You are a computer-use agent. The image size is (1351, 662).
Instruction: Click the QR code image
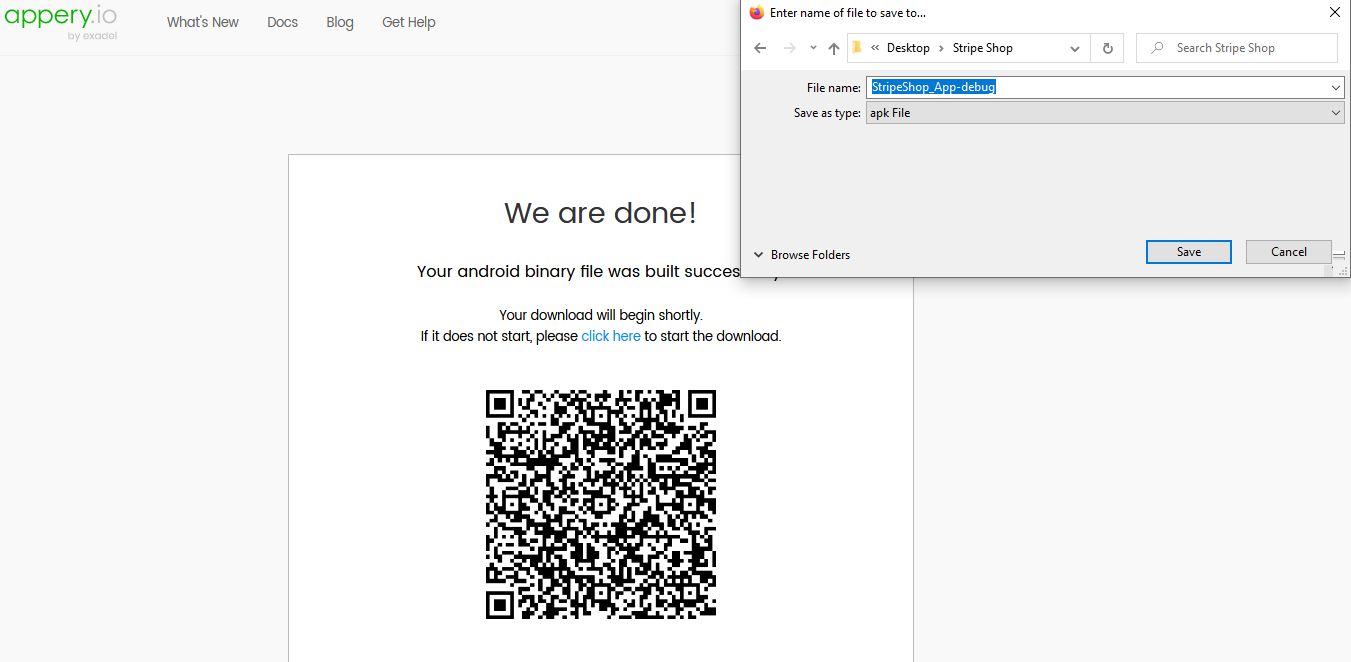click(x=601, y=504)
